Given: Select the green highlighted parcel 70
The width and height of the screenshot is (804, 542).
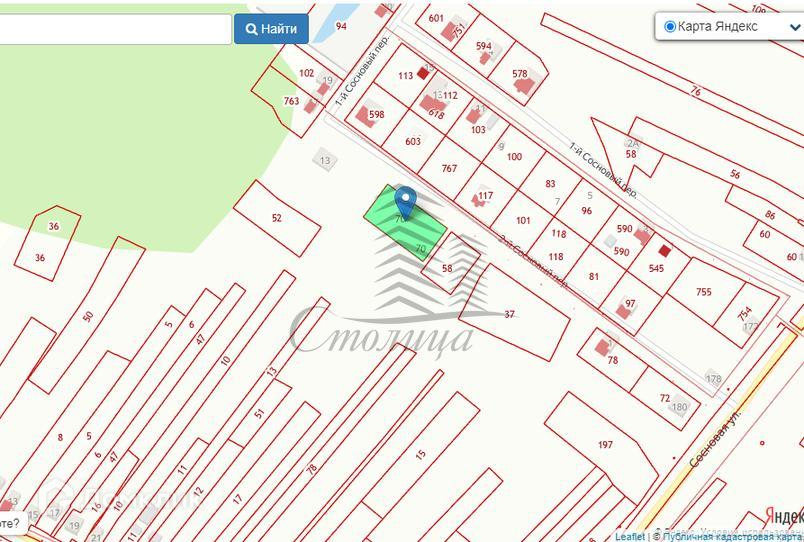Looking at the screenshot, I should click(x=405, y=224).
